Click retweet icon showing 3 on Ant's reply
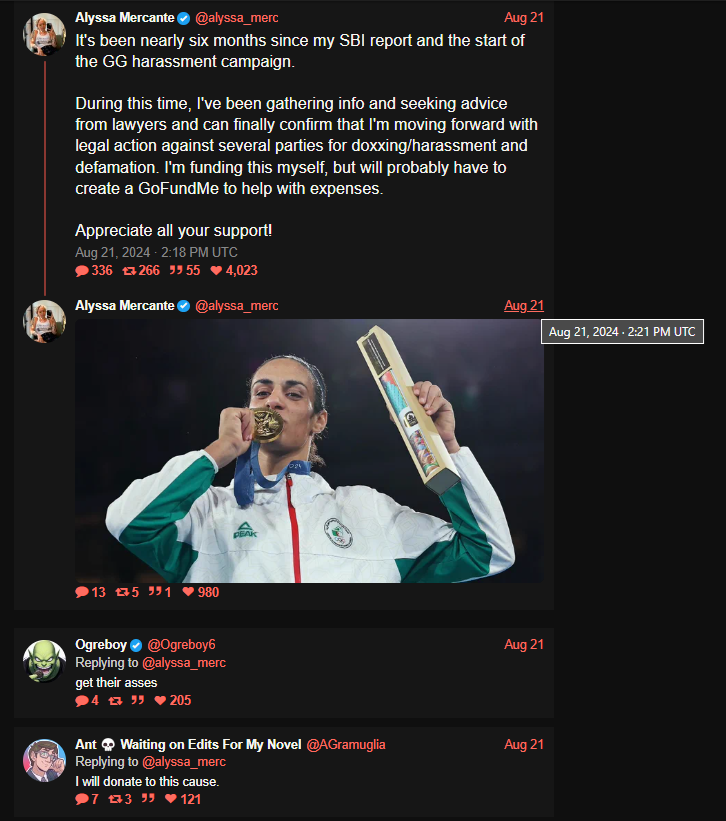 tap(115, 799)
